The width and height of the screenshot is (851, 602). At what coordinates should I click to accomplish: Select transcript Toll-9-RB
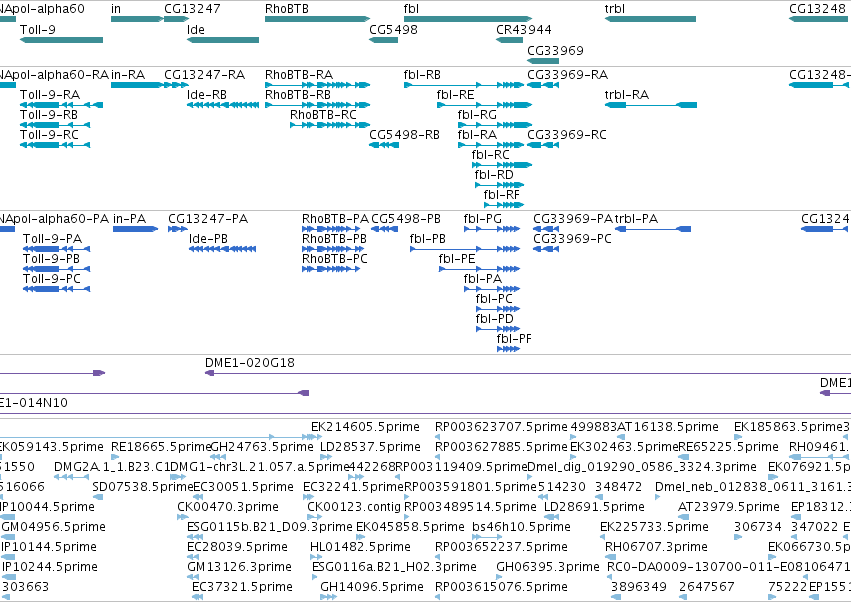[x=55, y=125]
